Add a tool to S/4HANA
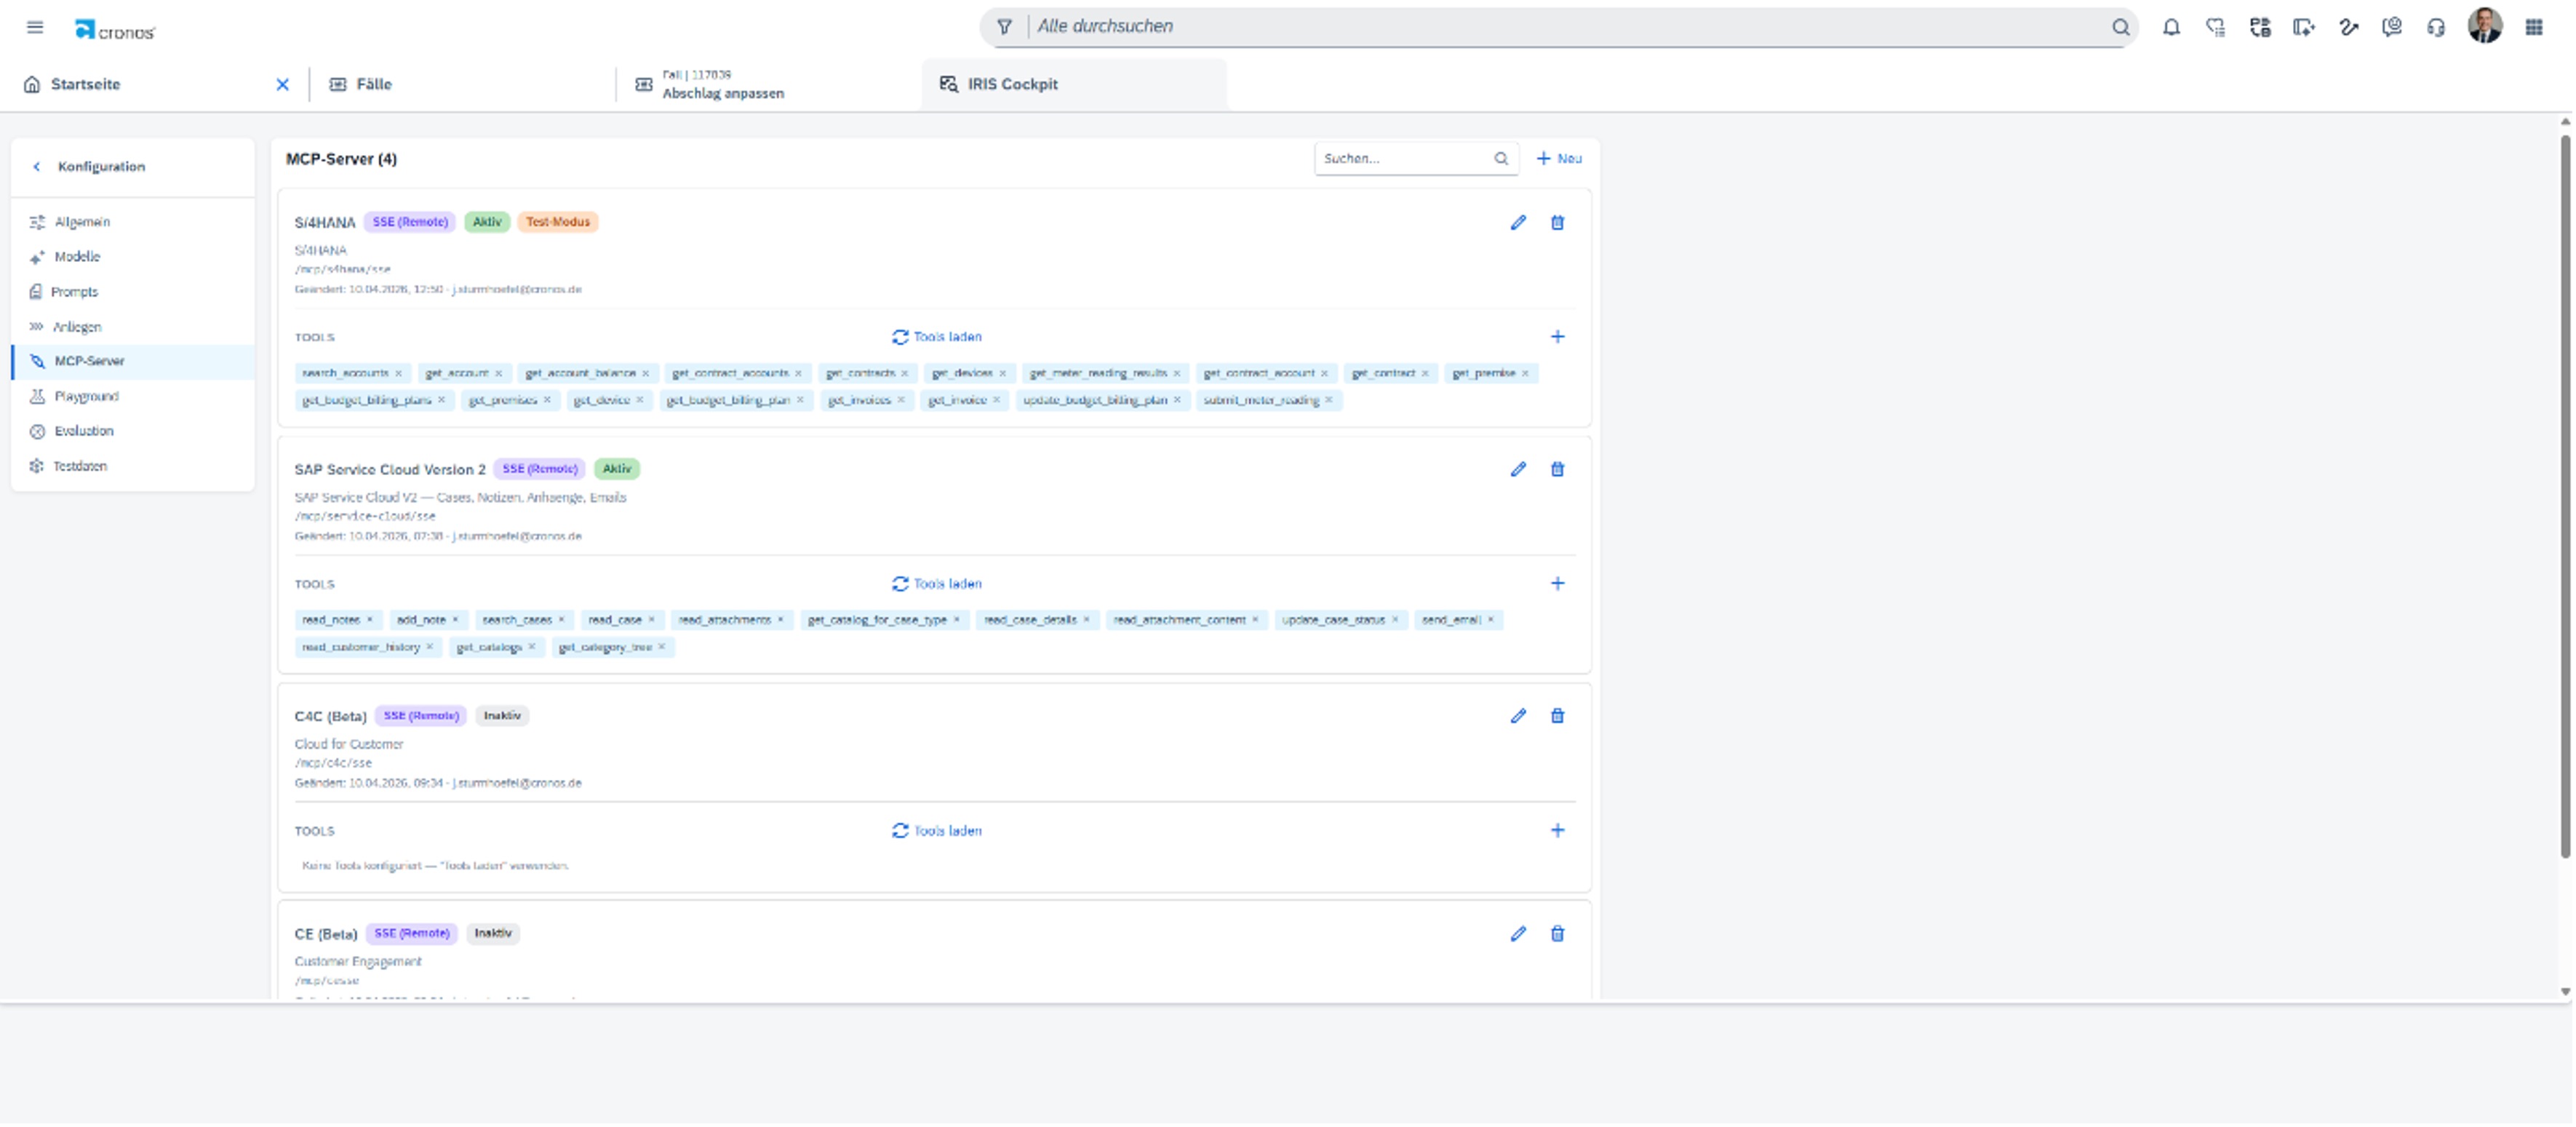 (1557, 337)
